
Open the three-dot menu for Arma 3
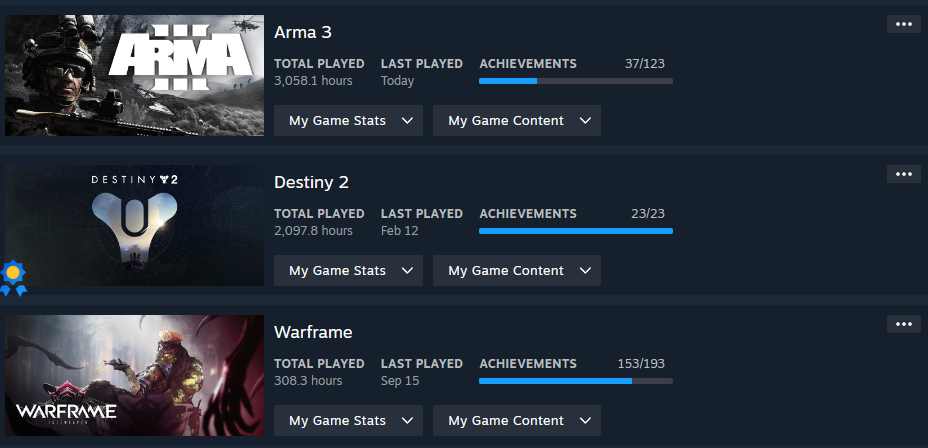tap(903, 24)
